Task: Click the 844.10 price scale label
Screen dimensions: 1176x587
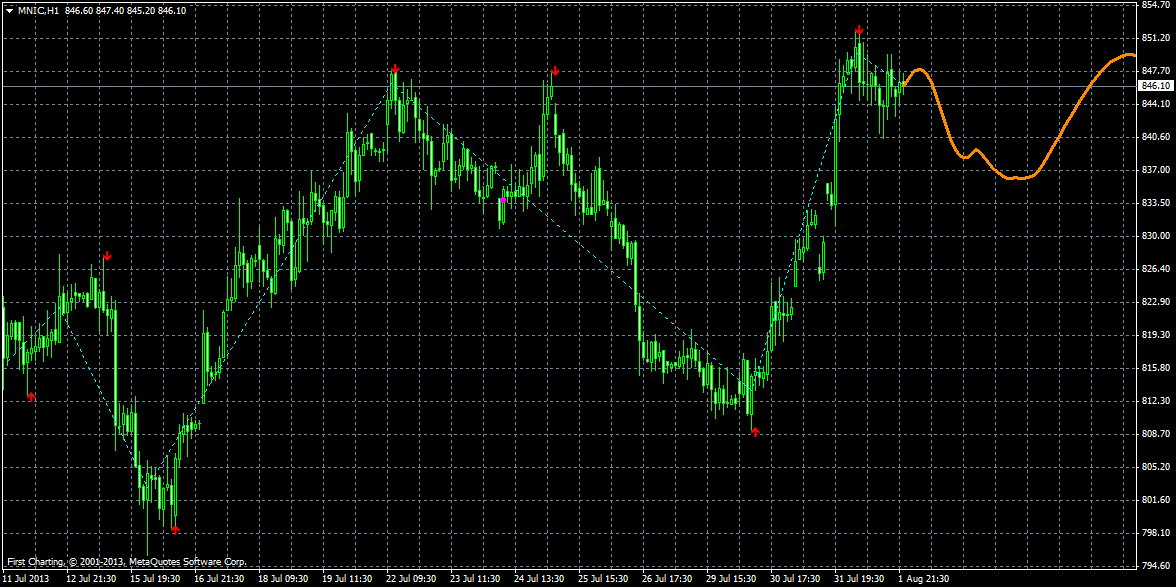Action: point(1156,103)
